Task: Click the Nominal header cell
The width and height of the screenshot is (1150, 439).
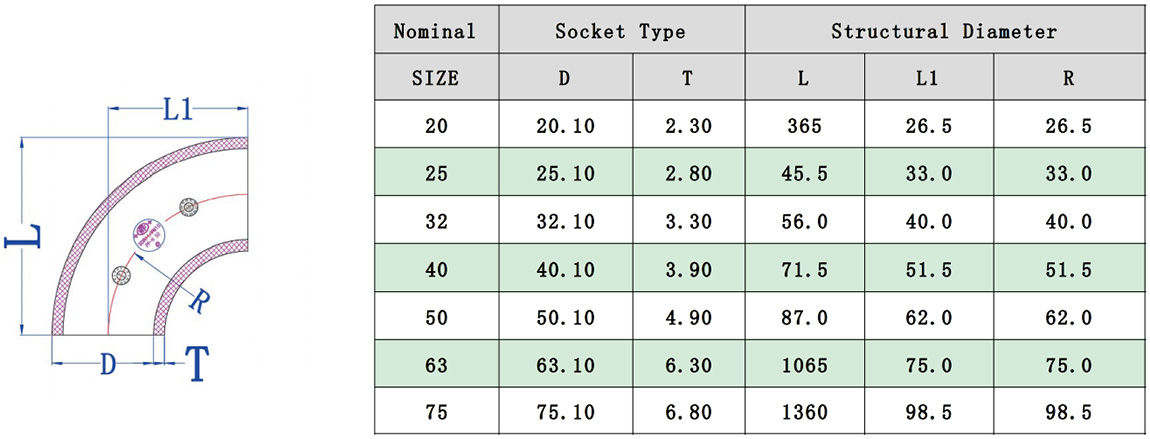Action: [x=435, y=31]
